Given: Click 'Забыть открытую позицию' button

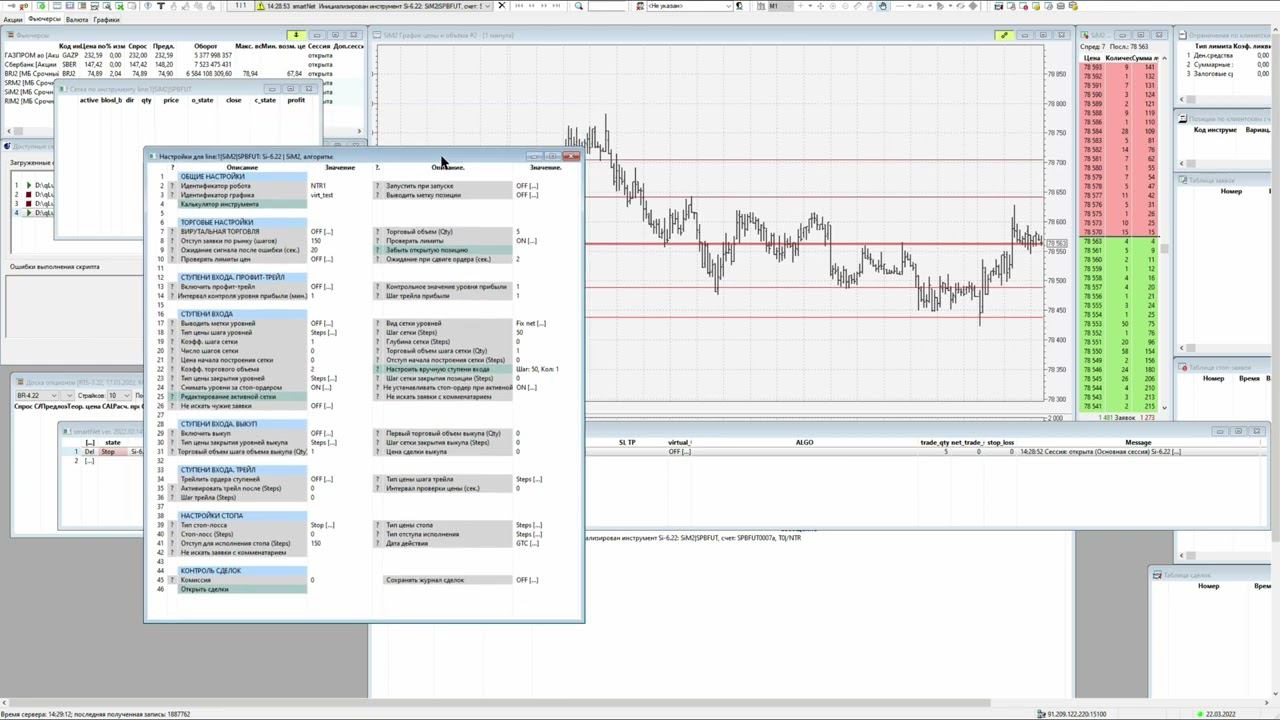Looking at the screenshot, I should pyautogui.click(x=447, y=250).
